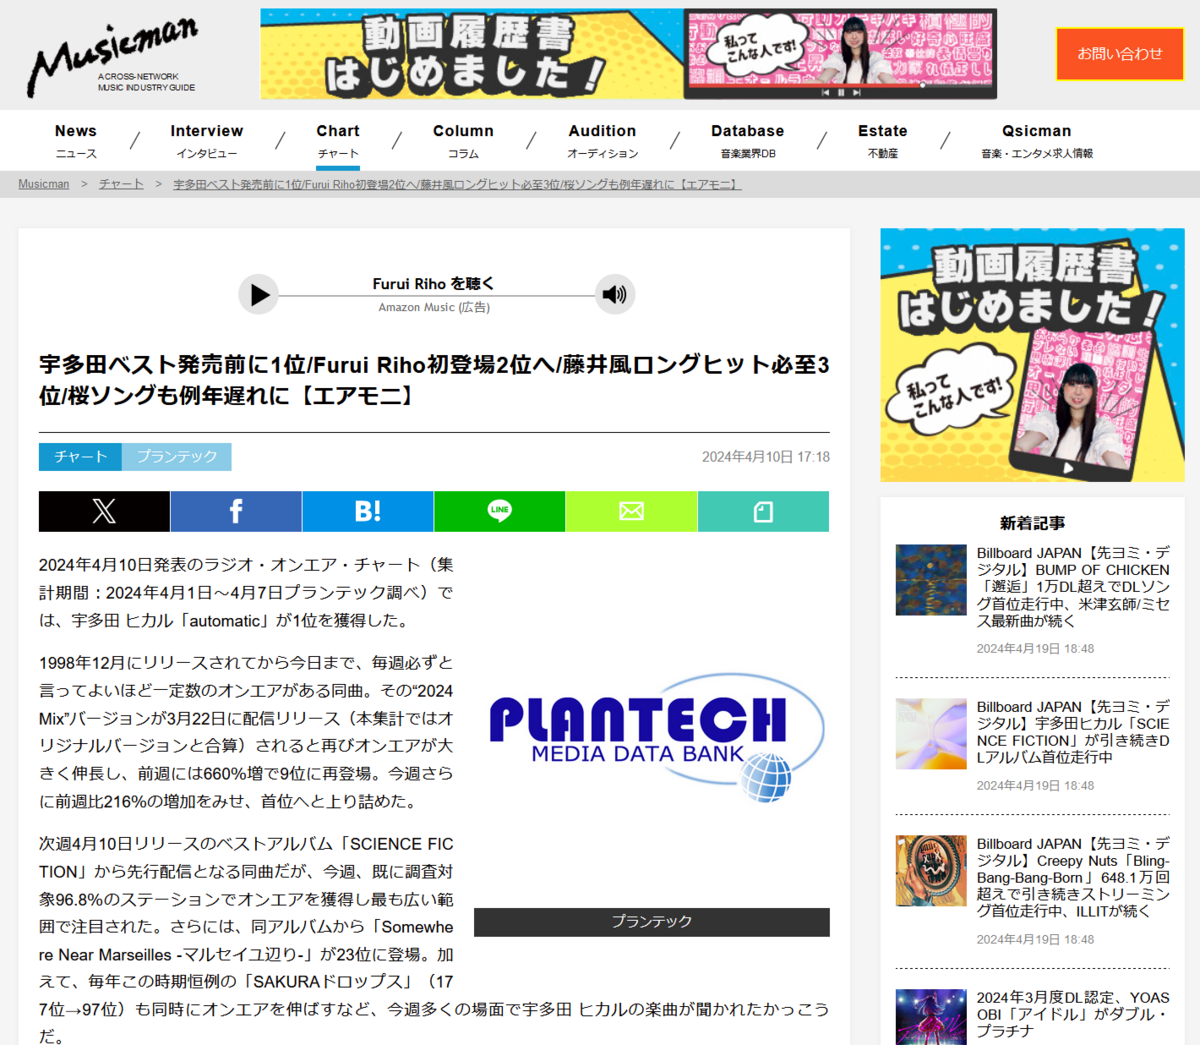
Task: Open the News ニュース menu
Action: pyautogui.click(x=76, y=141)
